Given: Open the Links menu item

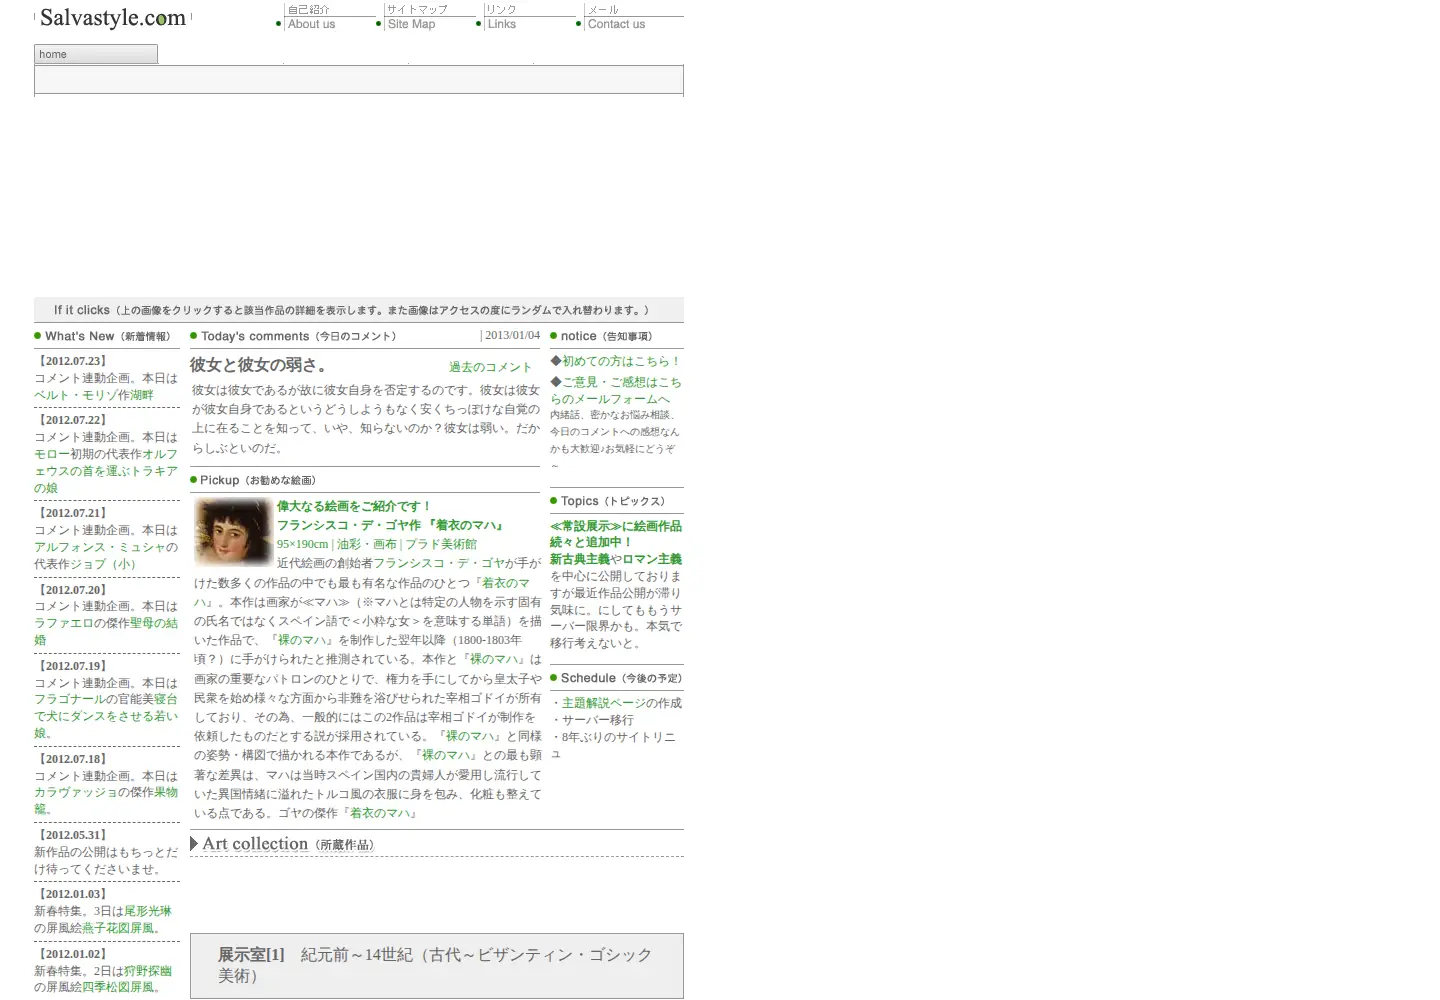Looking at the screenshot, I should click(x=502, y=24).
